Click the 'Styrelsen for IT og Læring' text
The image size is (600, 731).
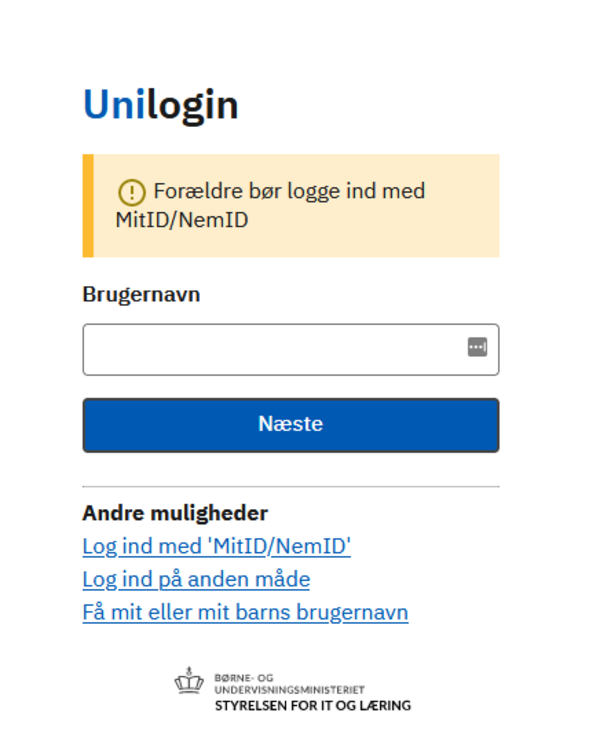[312, 705]
